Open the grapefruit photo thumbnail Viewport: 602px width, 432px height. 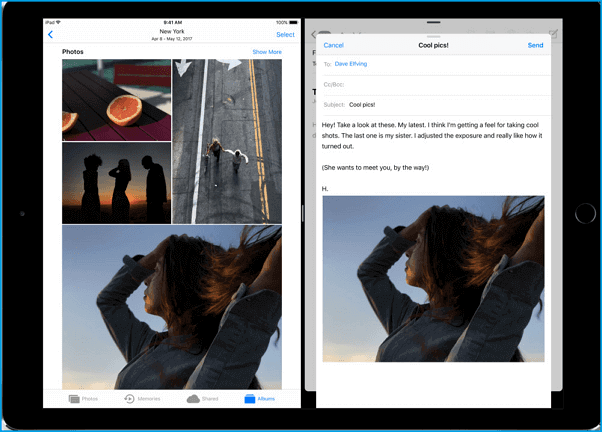point(116,100)
